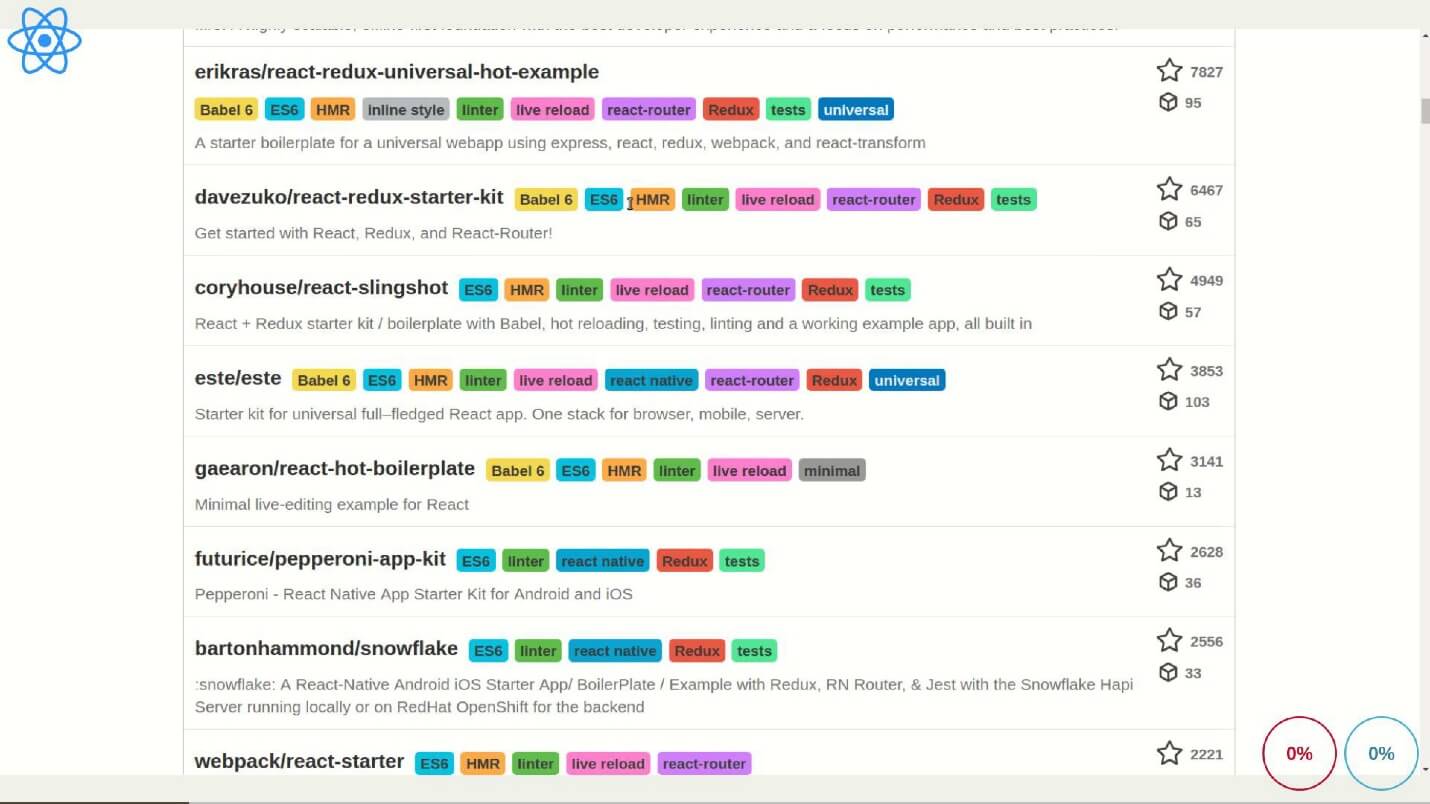
Task: Click 'Get started with React, Redux, and React-Router!' description
Action: pyautogui.click(x=373, y=233)
